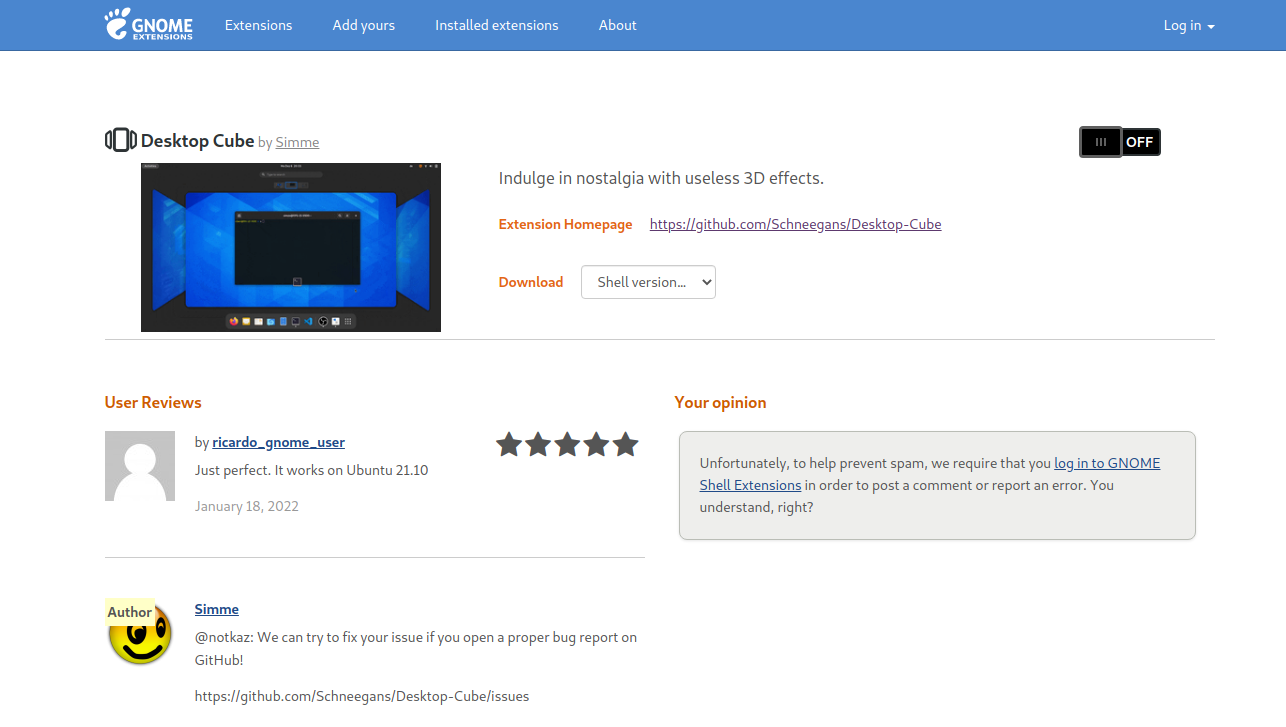This screenshot has width=1286, height=727.
Task: Click the Desktop Cube extension icon
Action: pyautogui.click(x=120, y=140)
